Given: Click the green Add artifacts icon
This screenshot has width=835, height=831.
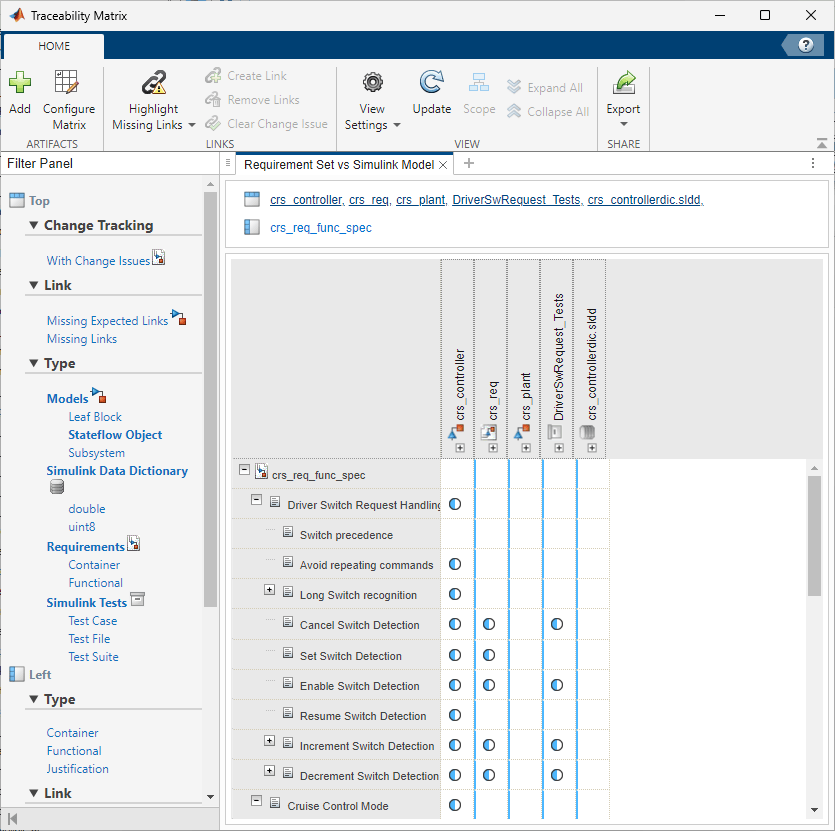Looking at the screenshot, I should click(20, 83).
